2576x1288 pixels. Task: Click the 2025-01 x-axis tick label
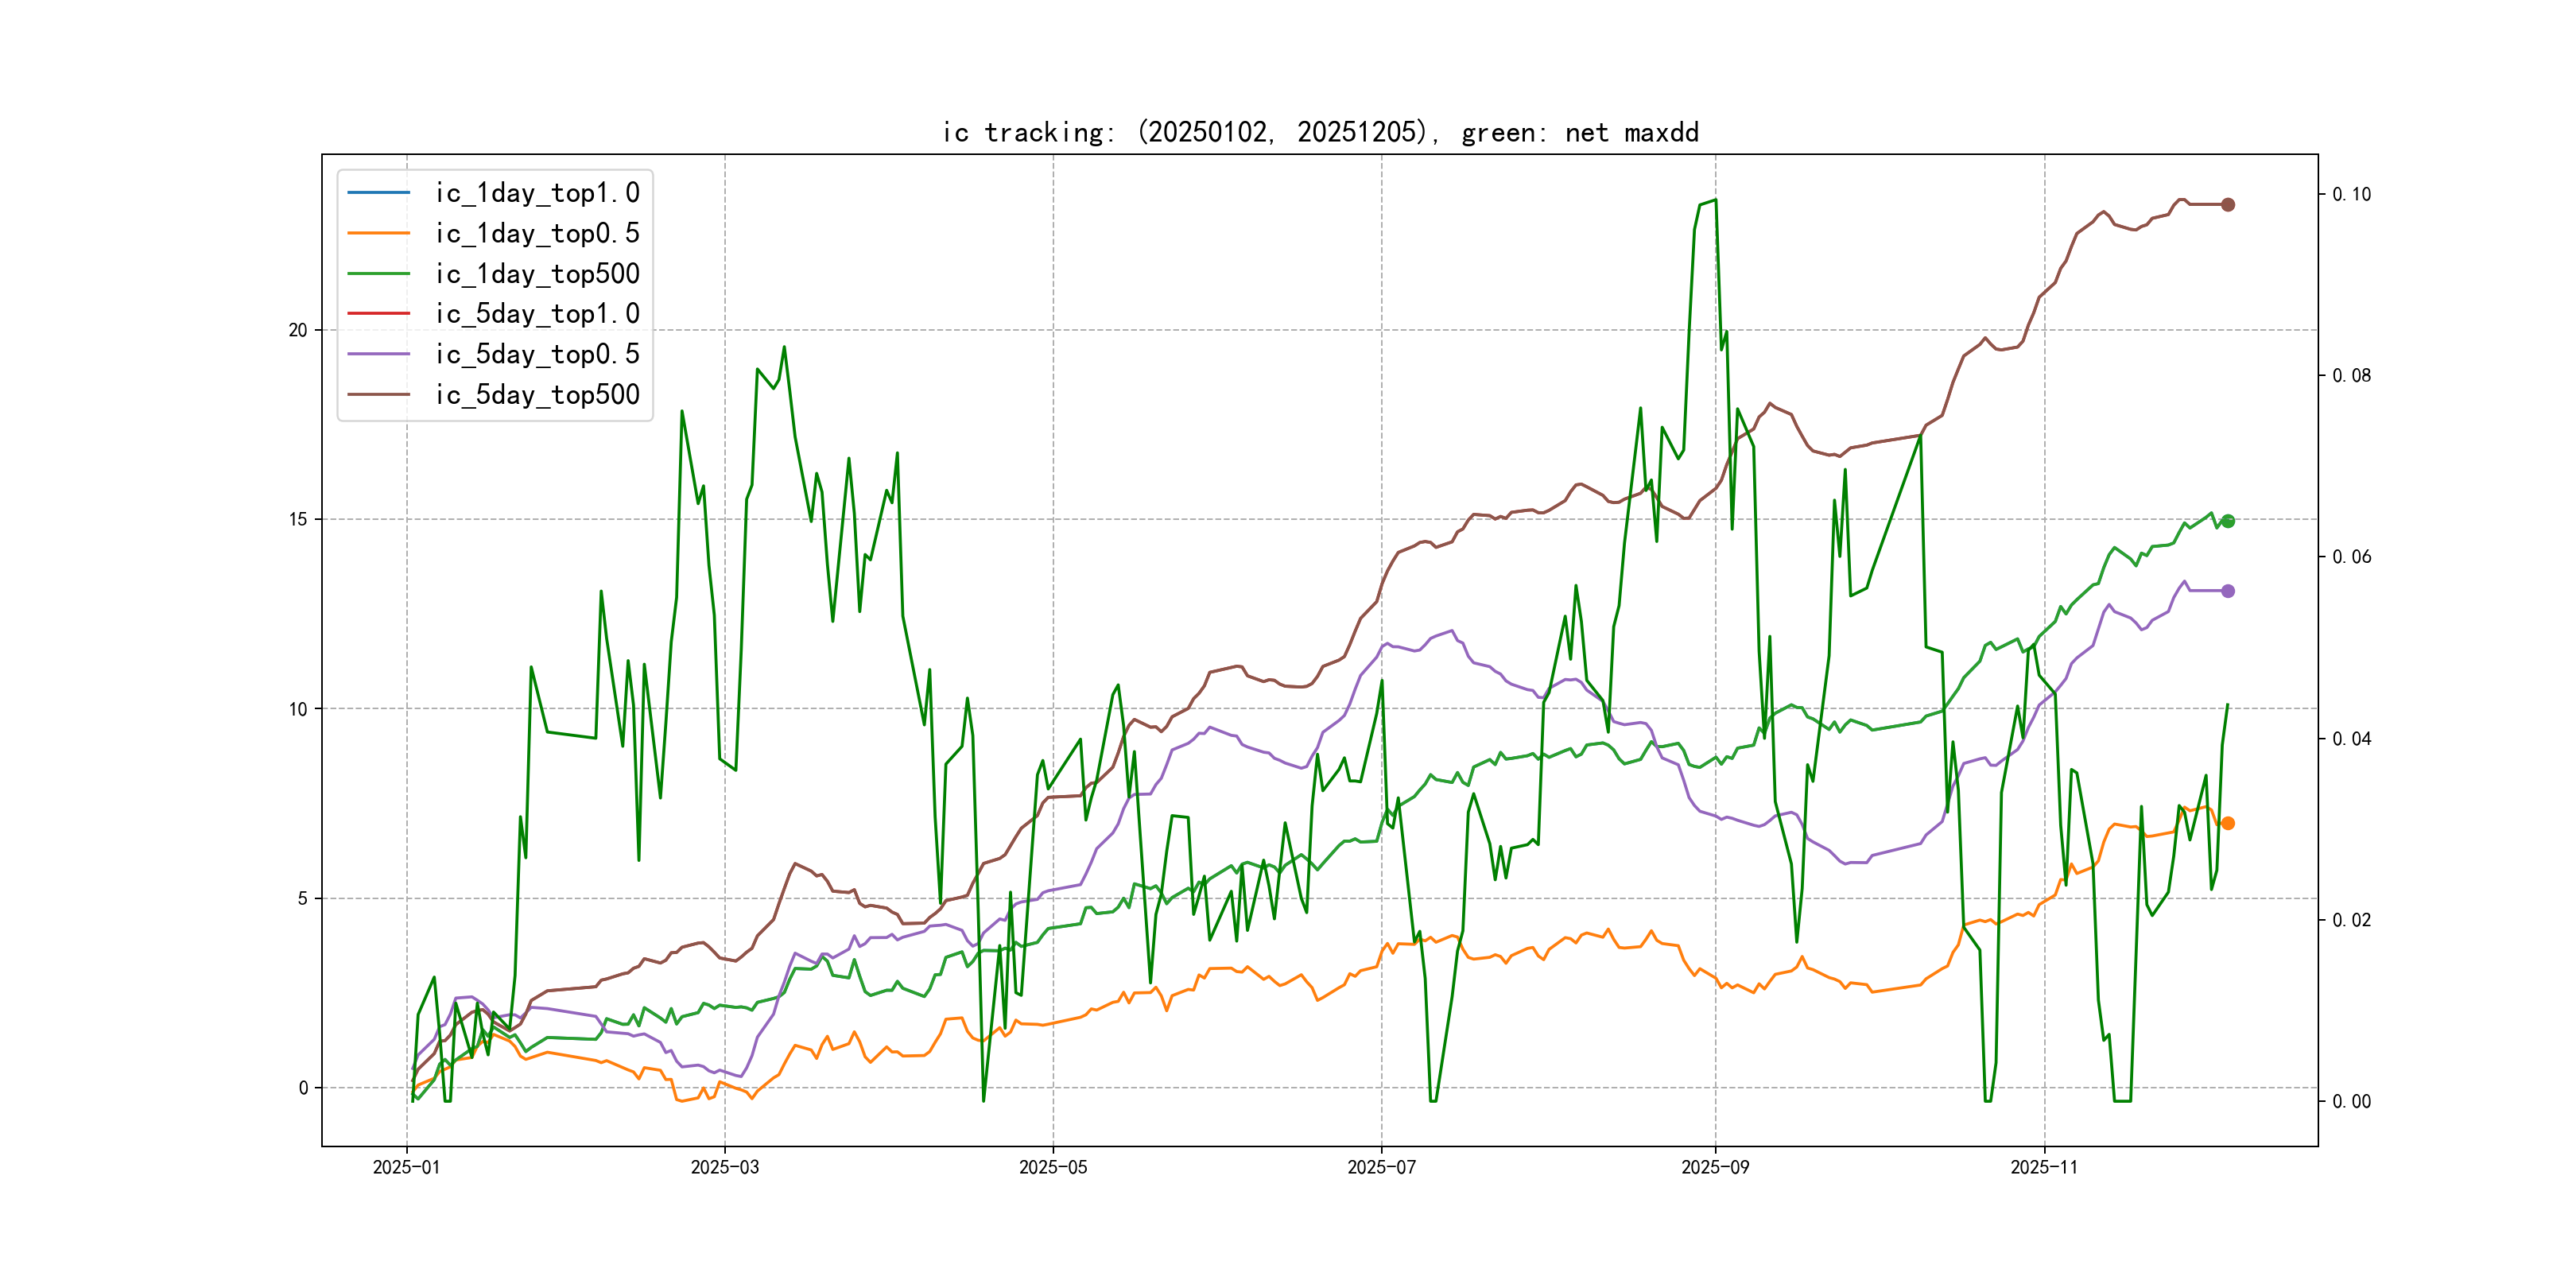pos(406,1167)
